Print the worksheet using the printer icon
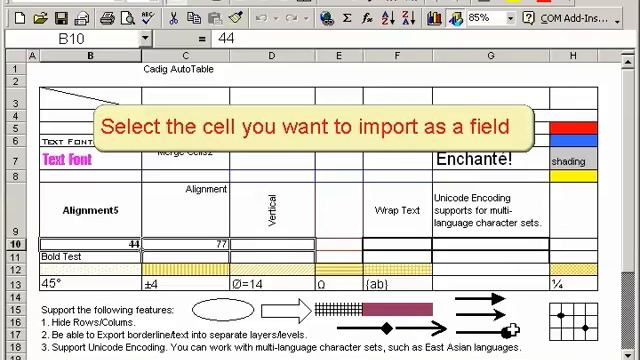 tap(107, 18)
